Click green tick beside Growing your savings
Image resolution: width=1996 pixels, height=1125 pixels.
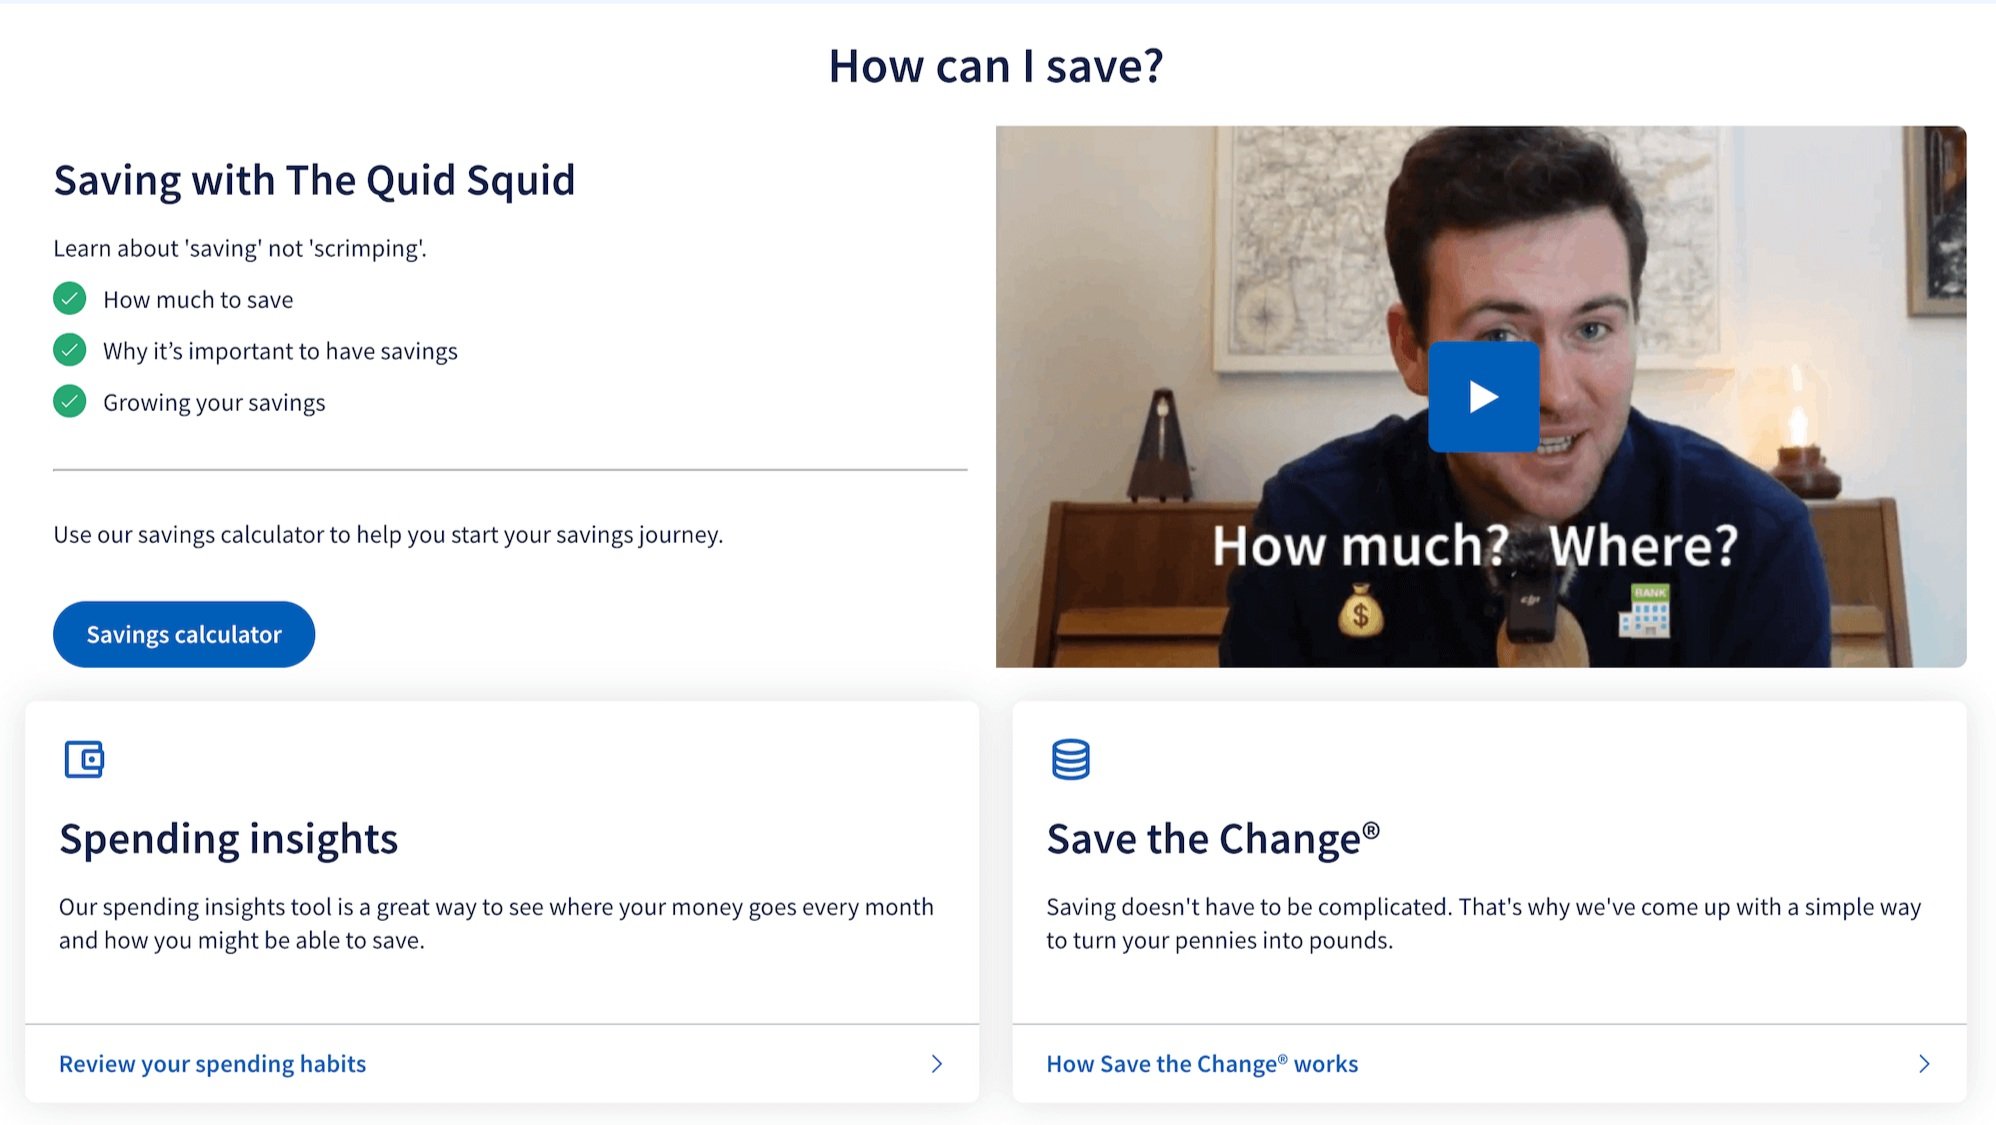[x=70, y=402]
